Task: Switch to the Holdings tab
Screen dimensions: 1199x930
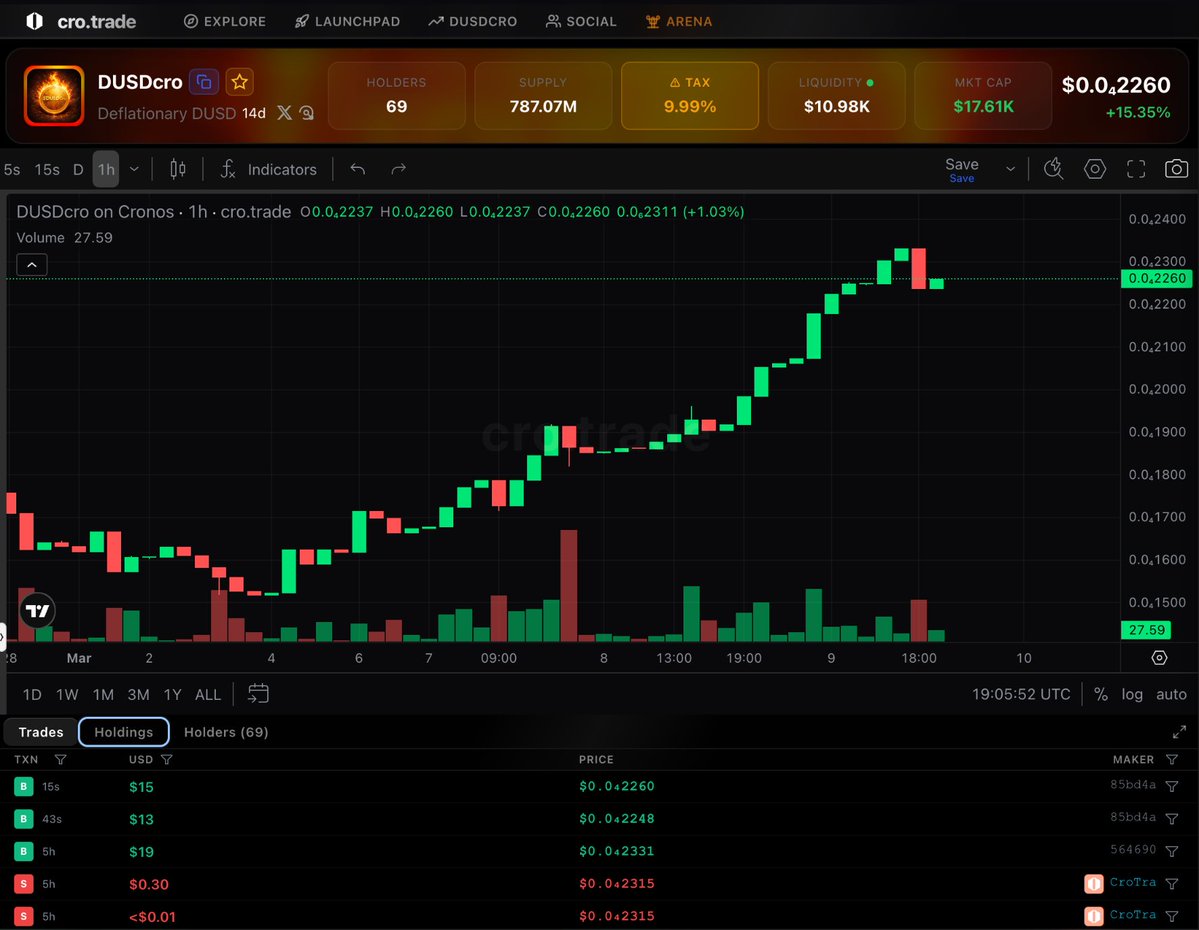Action: pyautogui.click(x=124, y=732)
